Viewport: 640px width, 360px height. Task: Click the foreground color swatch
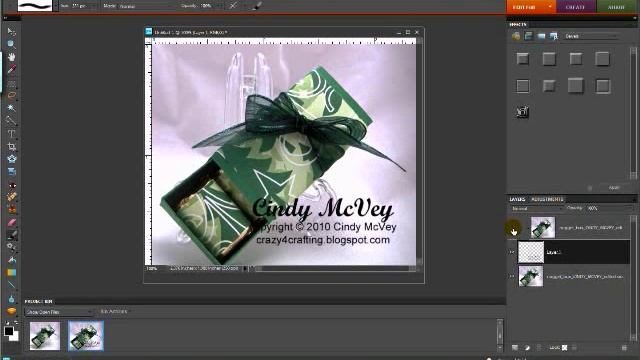coord(8,331)
